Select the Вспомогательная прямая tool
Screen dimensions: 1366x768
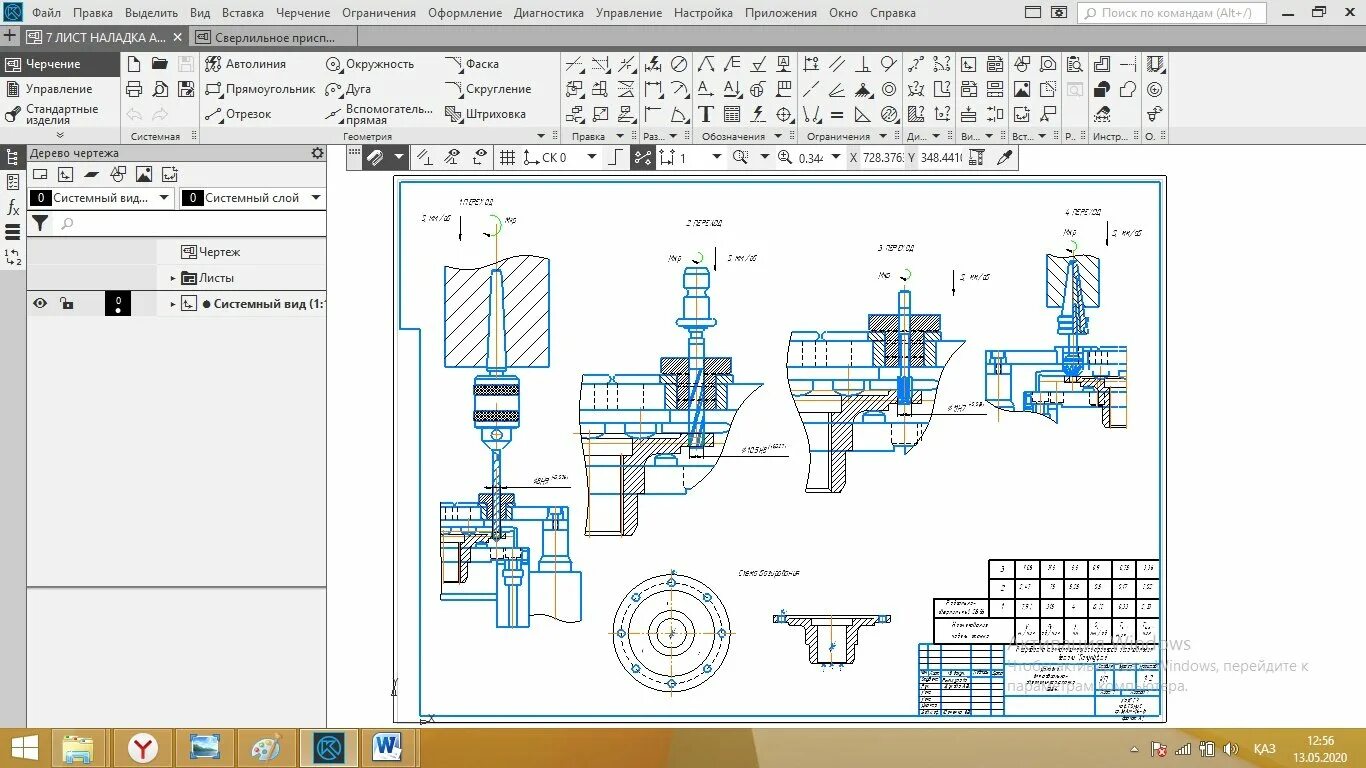click(x=379, y=114)
